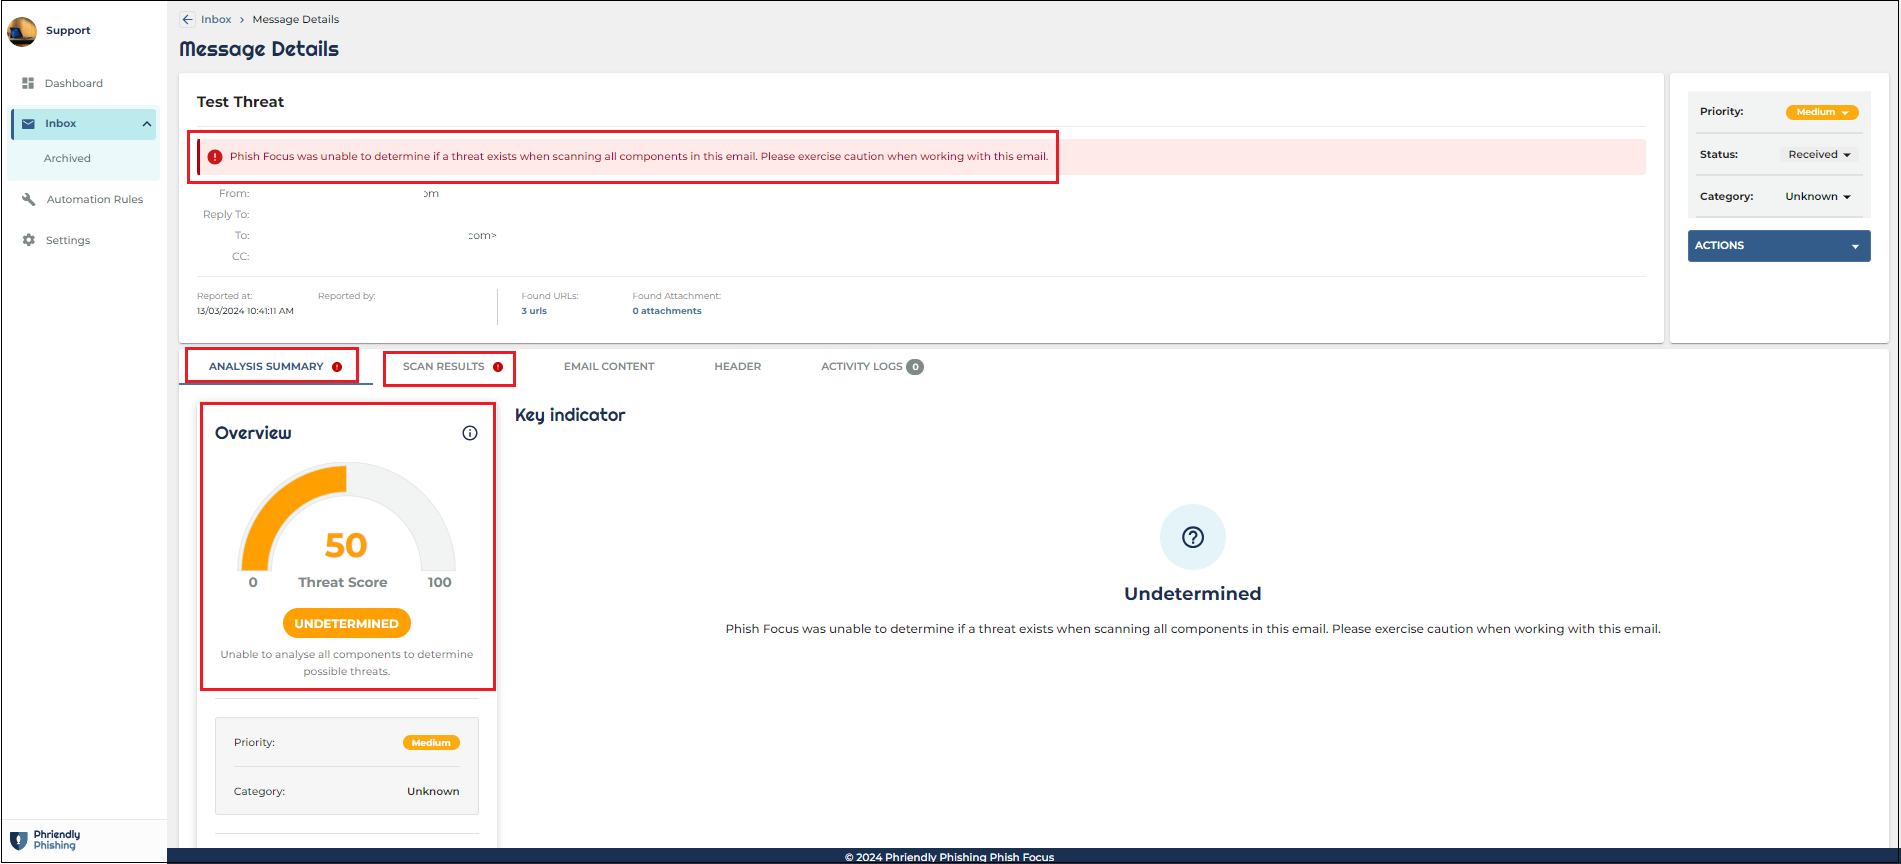Click the Settings gear icon
Viewport: 1901px width, 864px height.
pos(29,240)
